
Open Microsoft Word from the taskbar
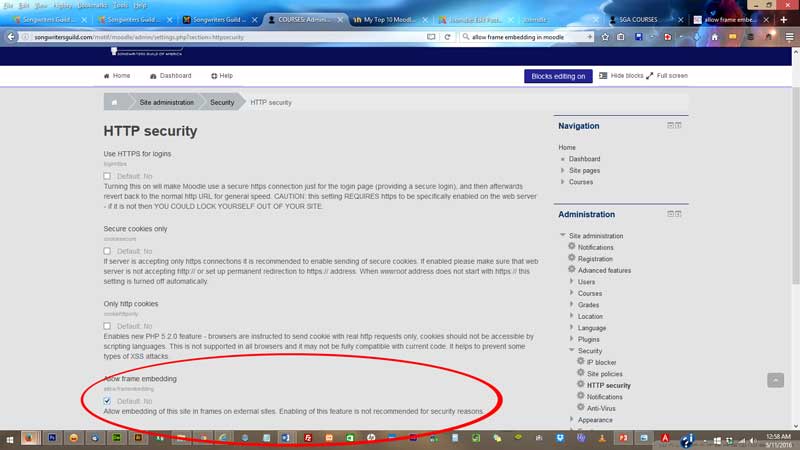coord(284,438)
